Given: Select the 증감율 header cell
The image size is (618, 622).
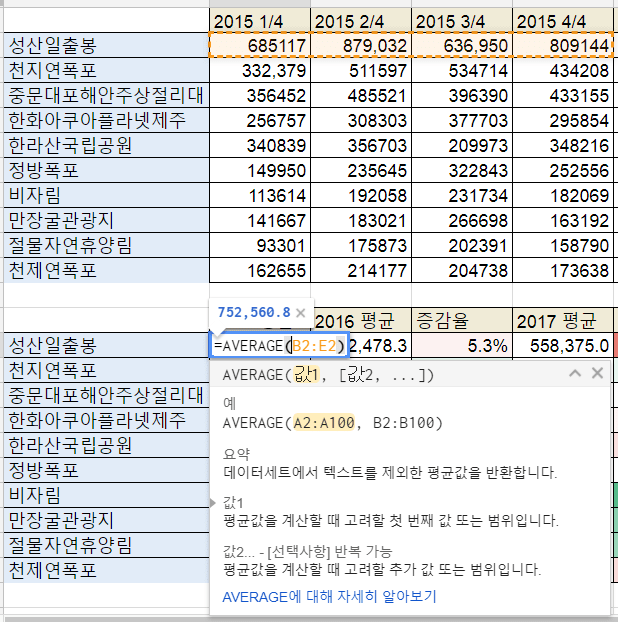Looking at the screenshot, I should coord(462,321).
